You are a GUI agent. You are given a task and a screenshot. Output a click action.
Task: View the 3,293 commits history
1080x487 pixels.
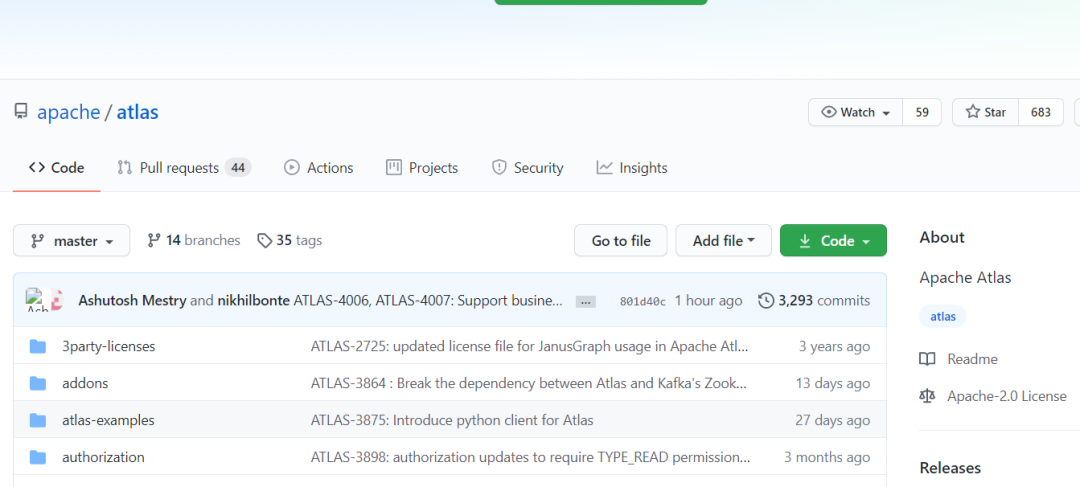814,300
